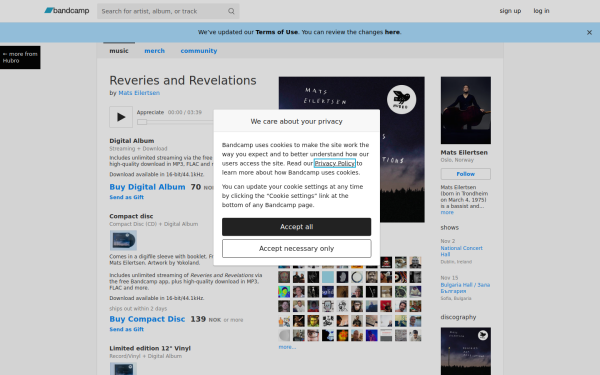Expand the artist bio with 'more'

coord(447,212)
